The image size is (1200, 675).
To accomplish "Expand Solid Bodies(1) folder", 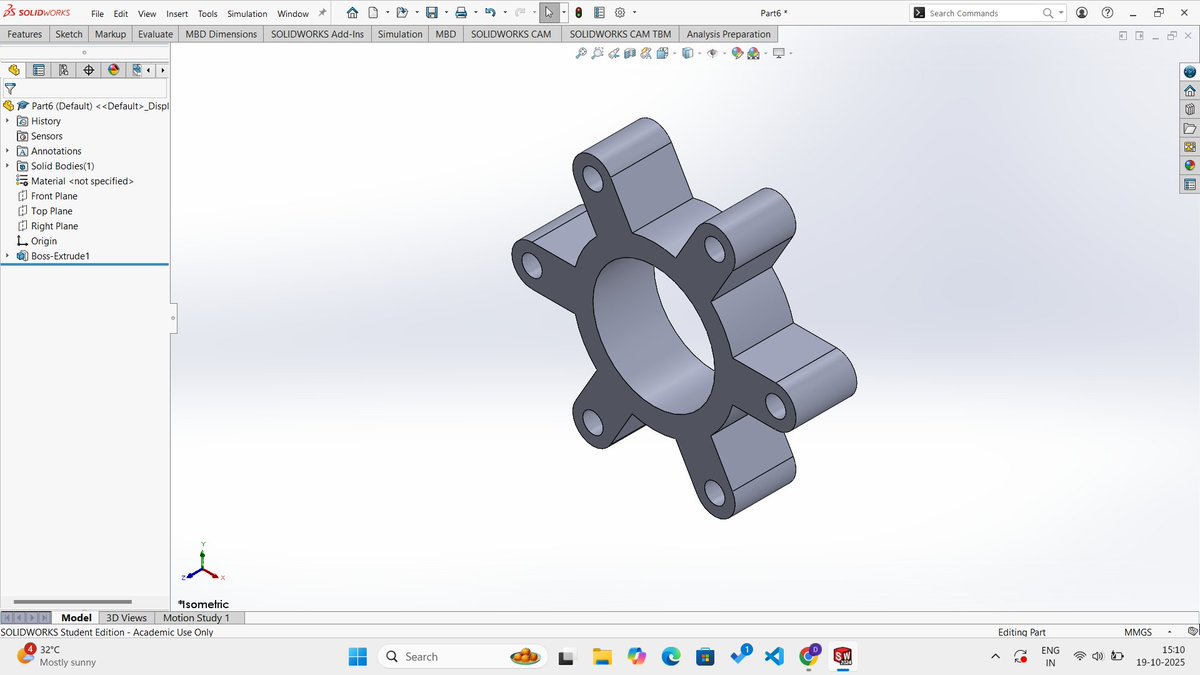I will tap(7, 166).
